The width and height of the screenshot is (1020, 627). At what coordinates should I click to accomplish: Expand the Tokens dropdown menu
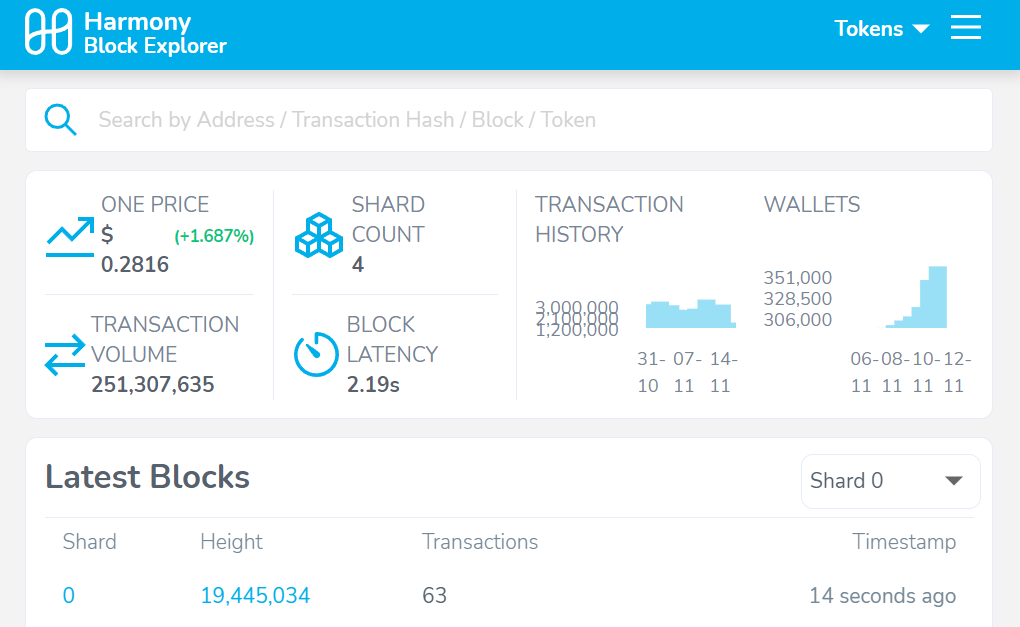pyautogui.click(x=881, y=29)
